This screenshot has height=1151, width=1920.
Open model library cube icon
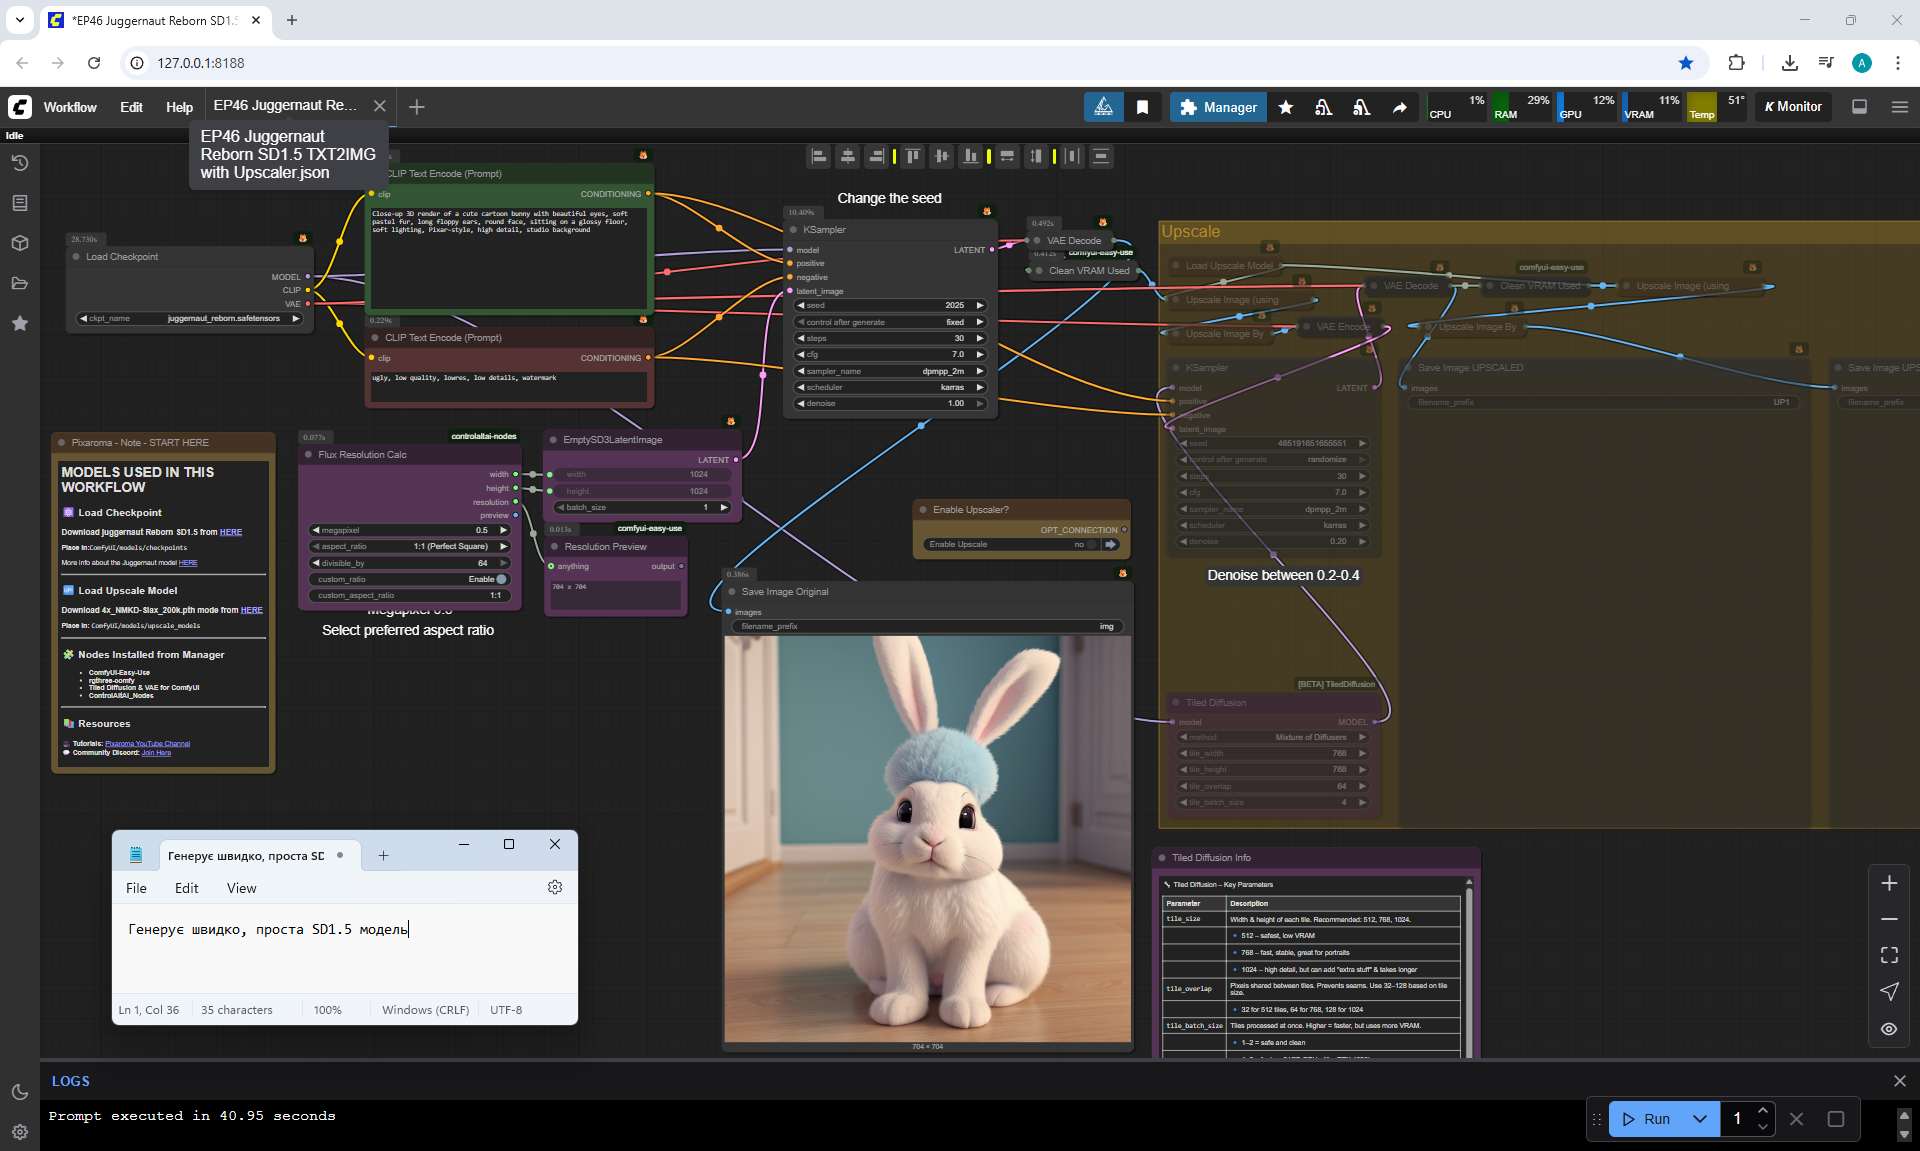20,243
